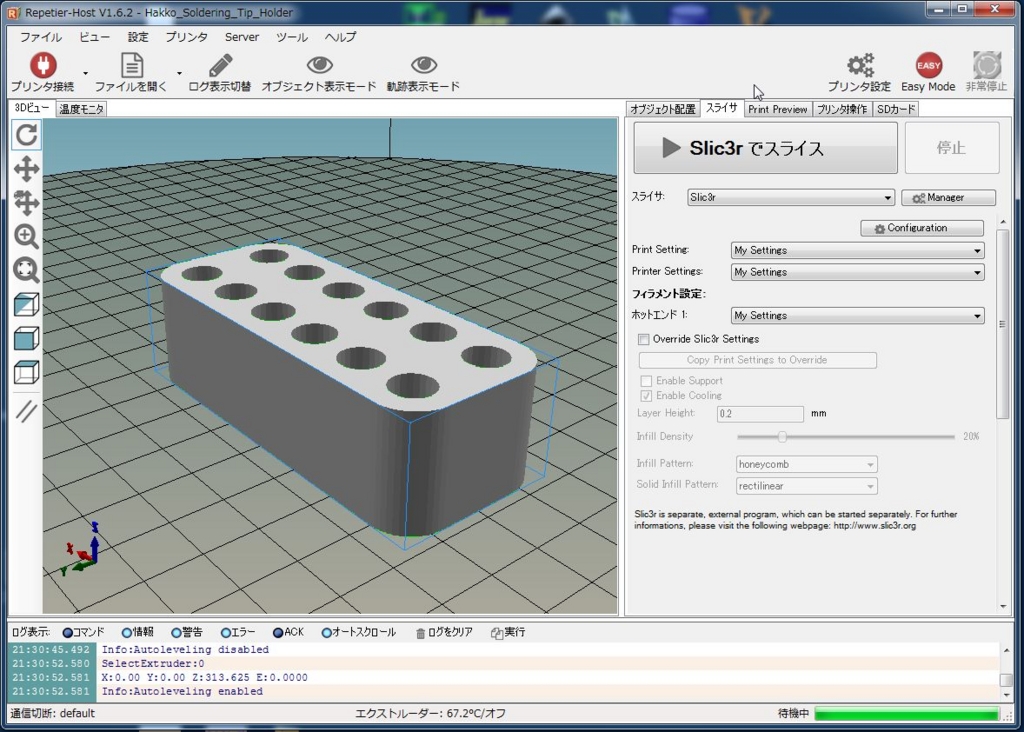Toggle parallel projection diagonal lines icon
1024x732 pixels.
point(26,411)
